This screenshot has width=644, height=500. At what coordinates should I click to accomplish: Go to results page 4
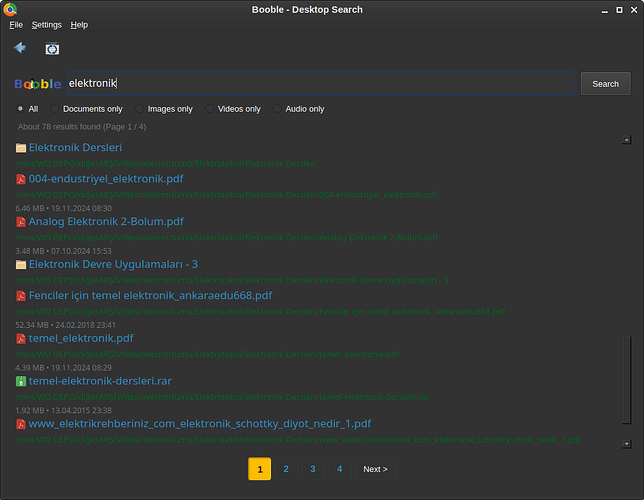pyautogui.click(x=339, y=469)
